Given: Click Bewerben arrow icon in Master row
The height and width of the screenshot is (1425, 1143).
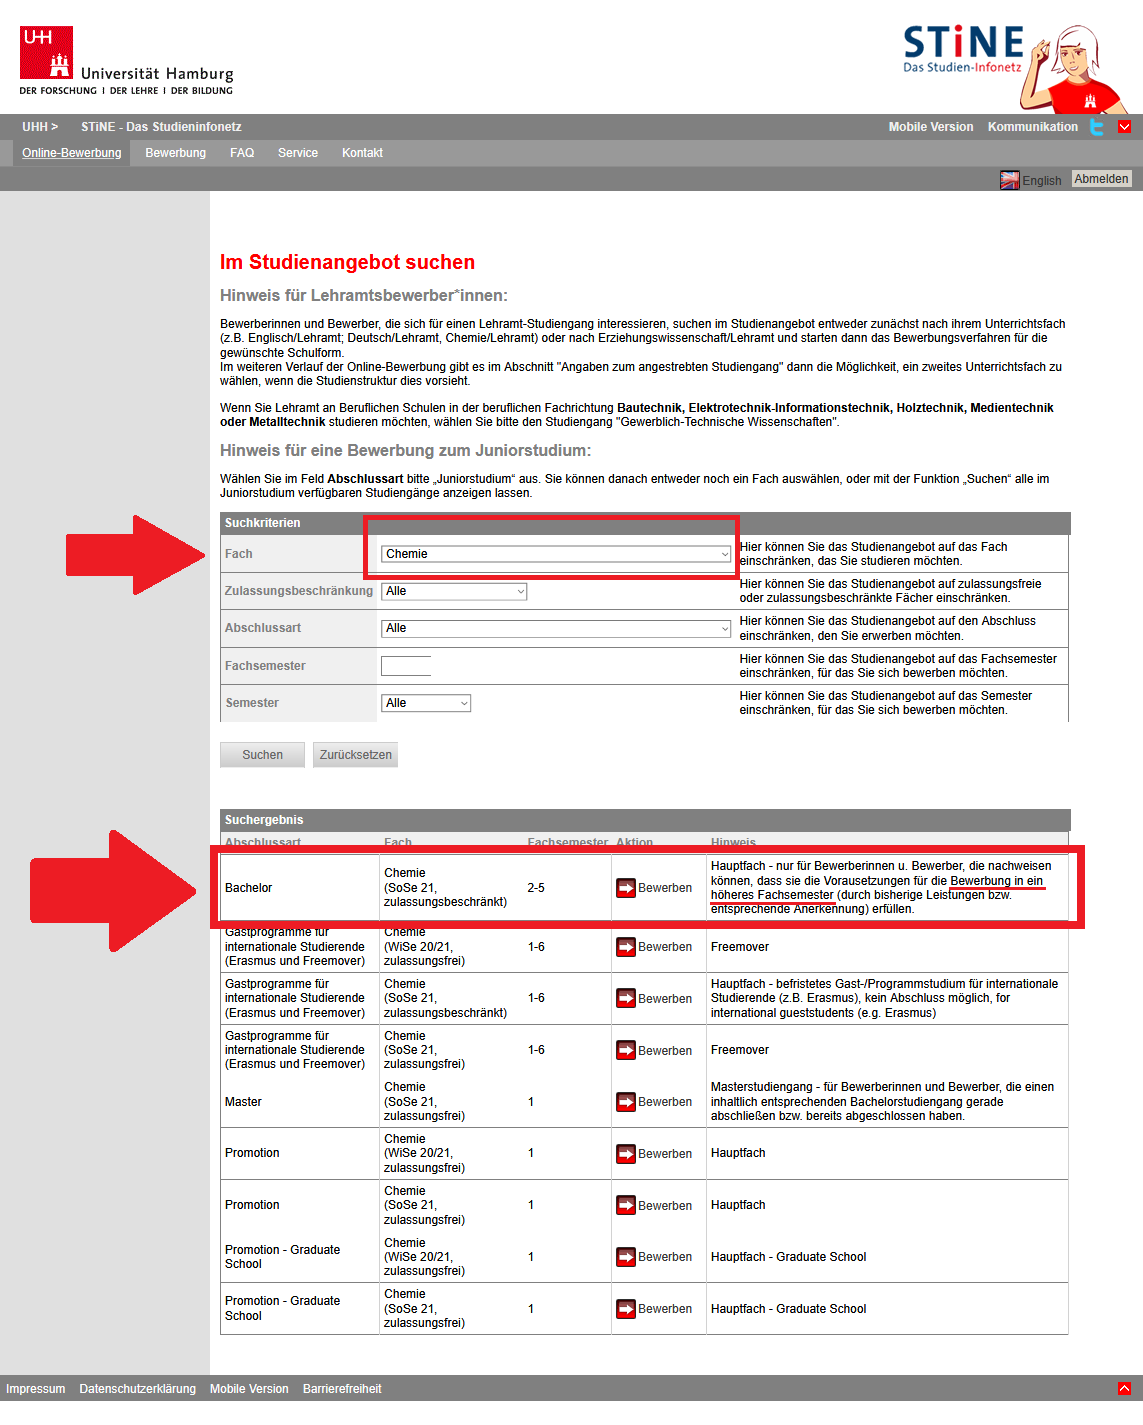Looking at the screenshot, I should (626, 1102).
